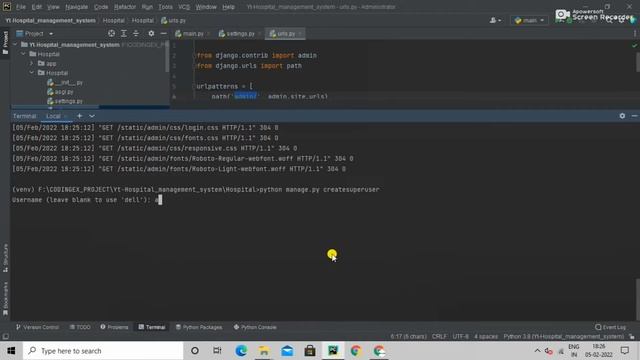Open the Python Packages tool window
The height and width of the screenshot is (360, 640).
199,327
